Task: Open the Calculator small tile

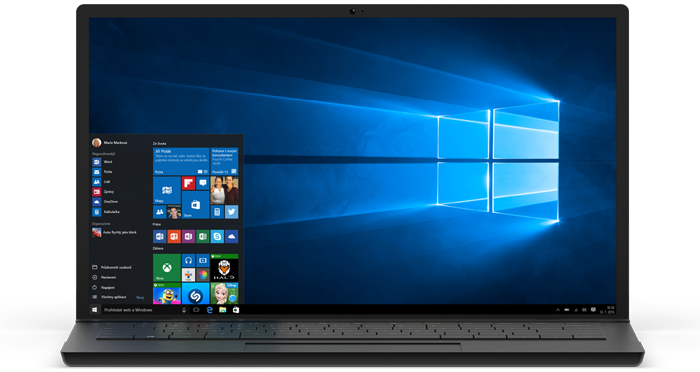Action: coord(217,212)
